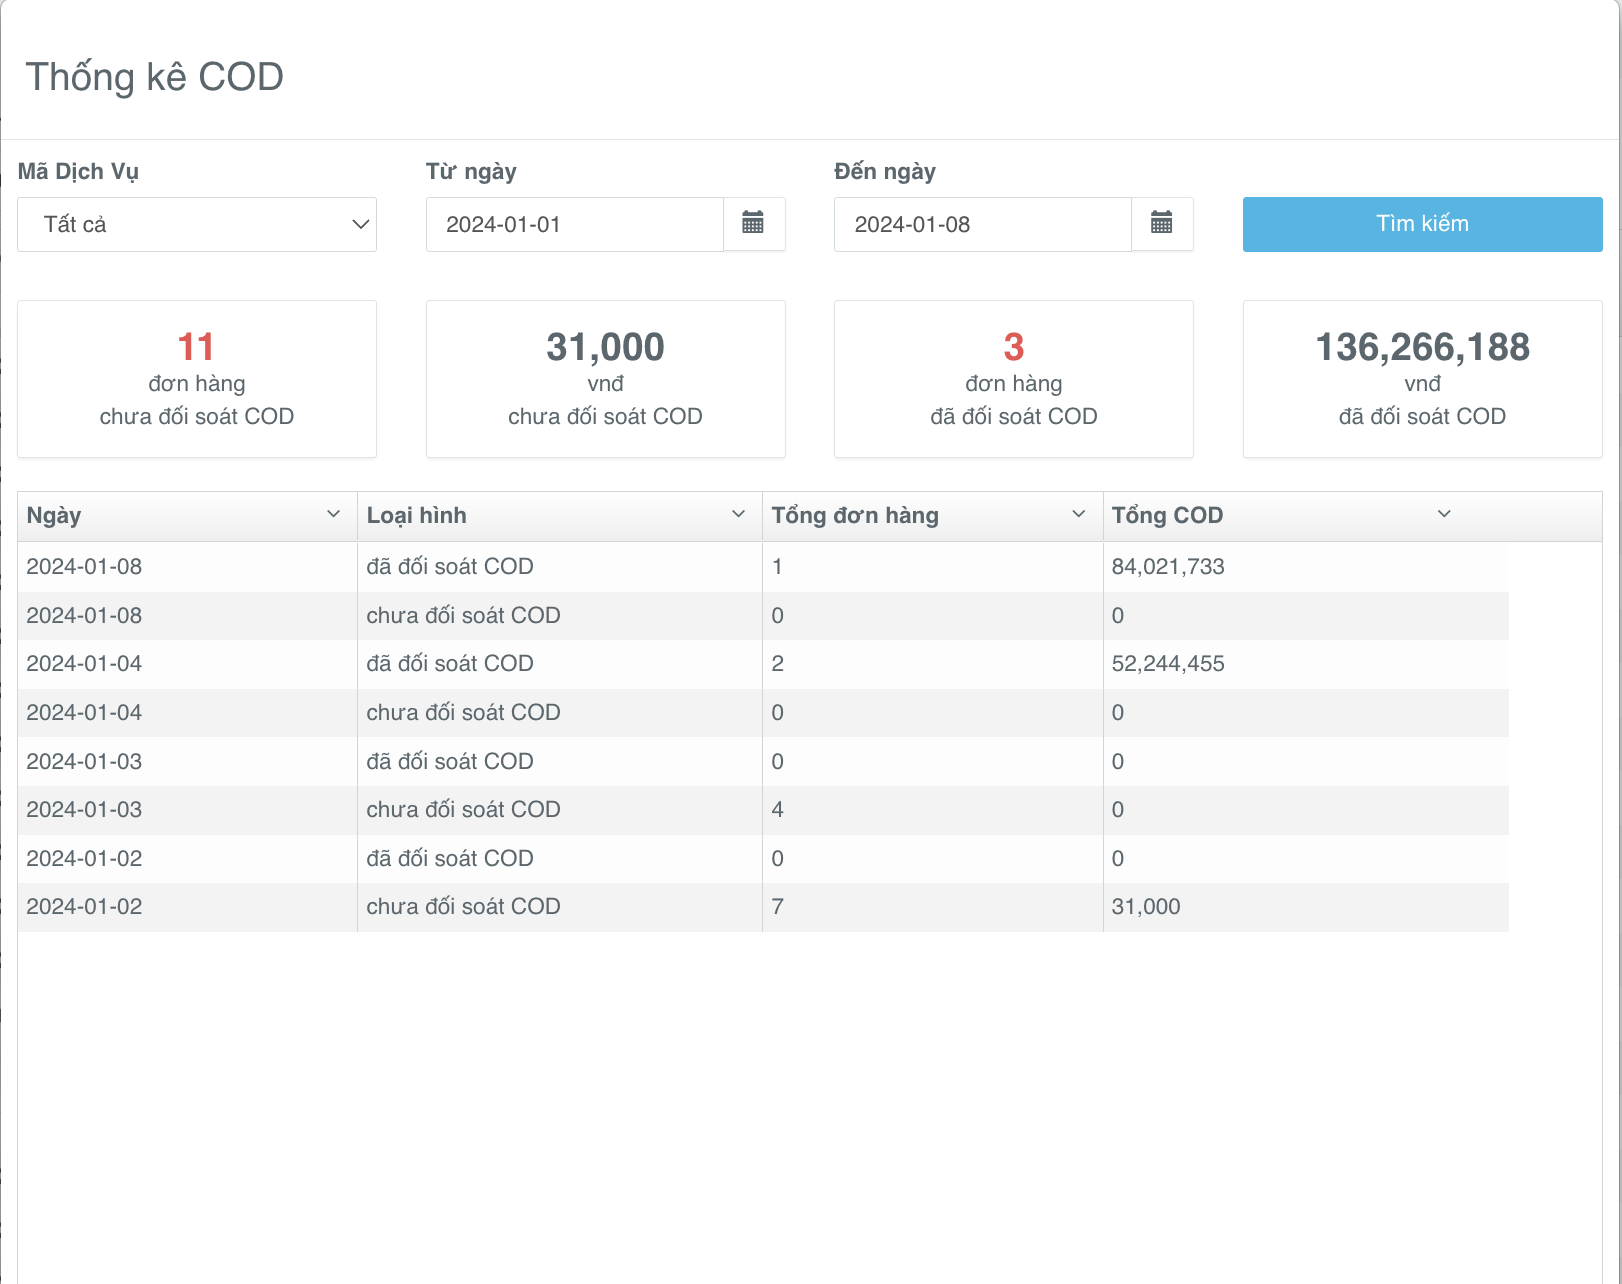The width and height of the screenshot is (1622, 1284).
Task: Select the 2024-01-04 đã đối soát COD row date
Action: (84, 663)
